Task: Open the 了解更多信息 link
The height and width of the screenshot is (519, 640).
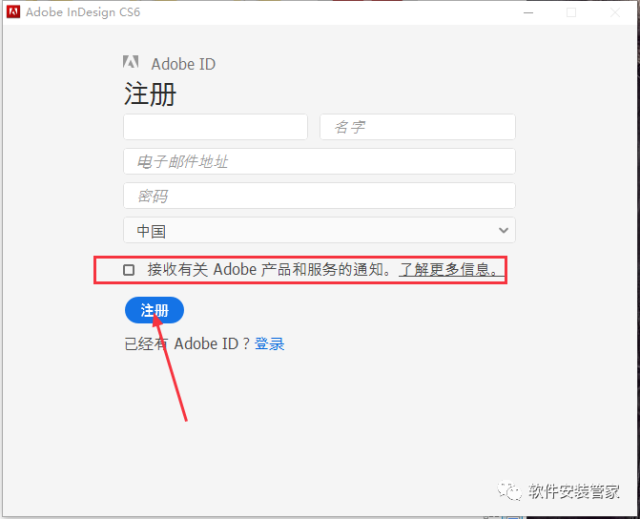Action: pos(449,270)
